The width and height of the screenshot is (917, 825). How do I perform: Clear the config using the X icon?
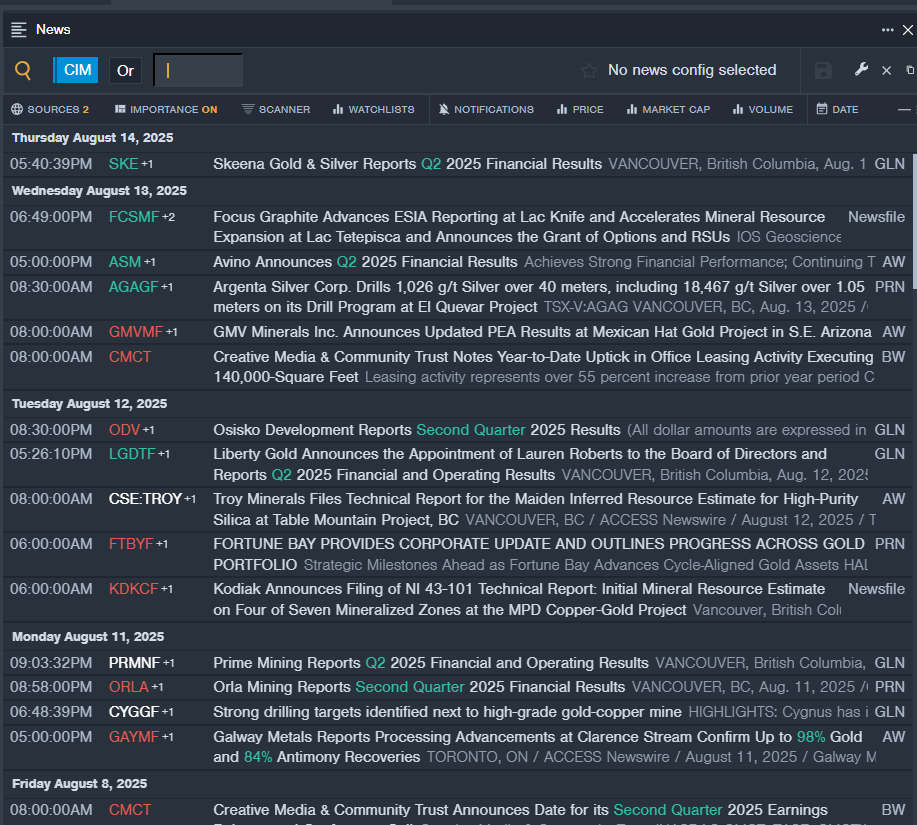point(887,71)
